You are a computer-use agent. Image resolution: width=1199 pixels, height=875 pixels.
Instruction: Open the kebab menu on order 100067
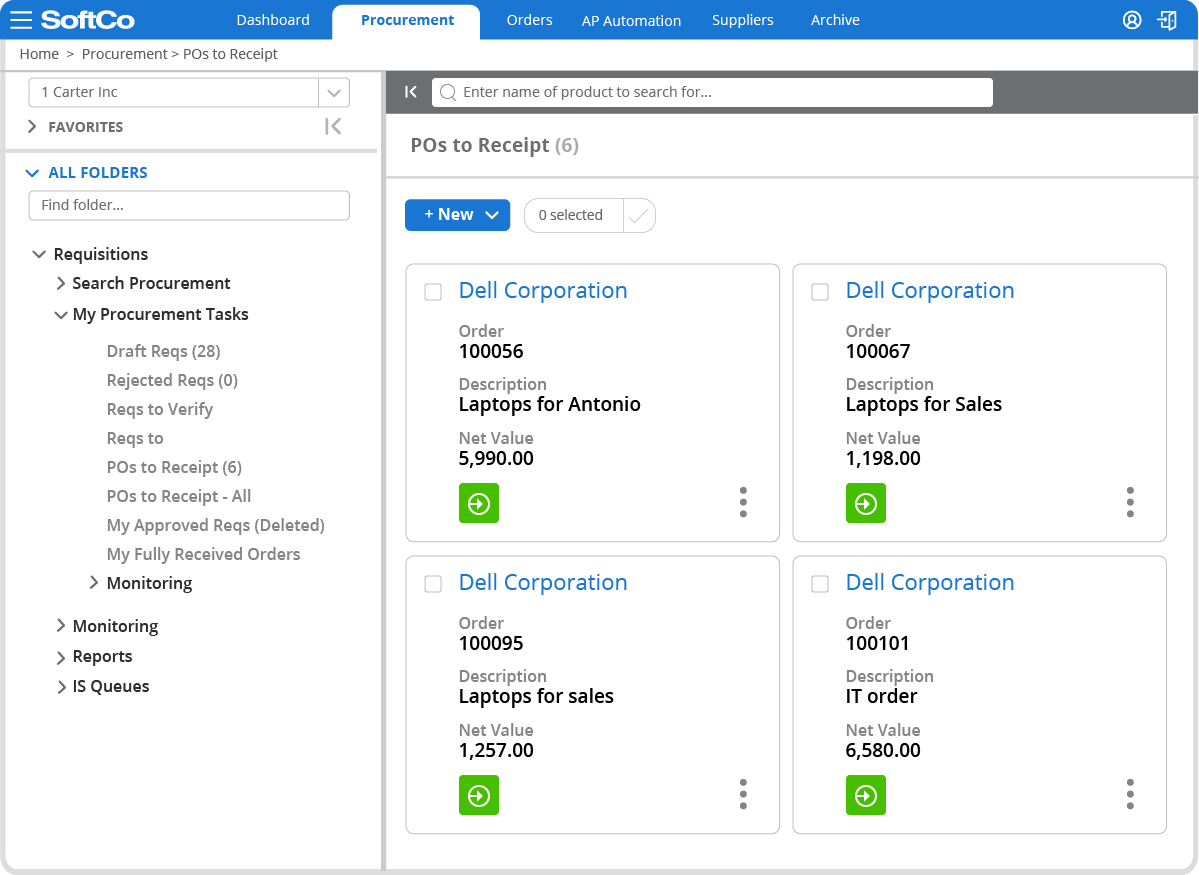pos(1130,503)
